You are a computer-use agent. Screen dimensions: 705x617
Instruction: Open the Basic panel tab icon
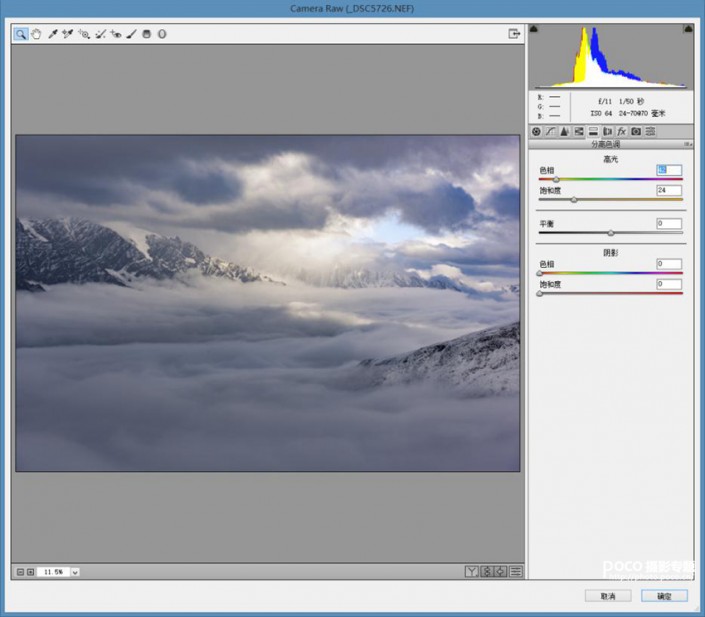click(x=536, y=131)
